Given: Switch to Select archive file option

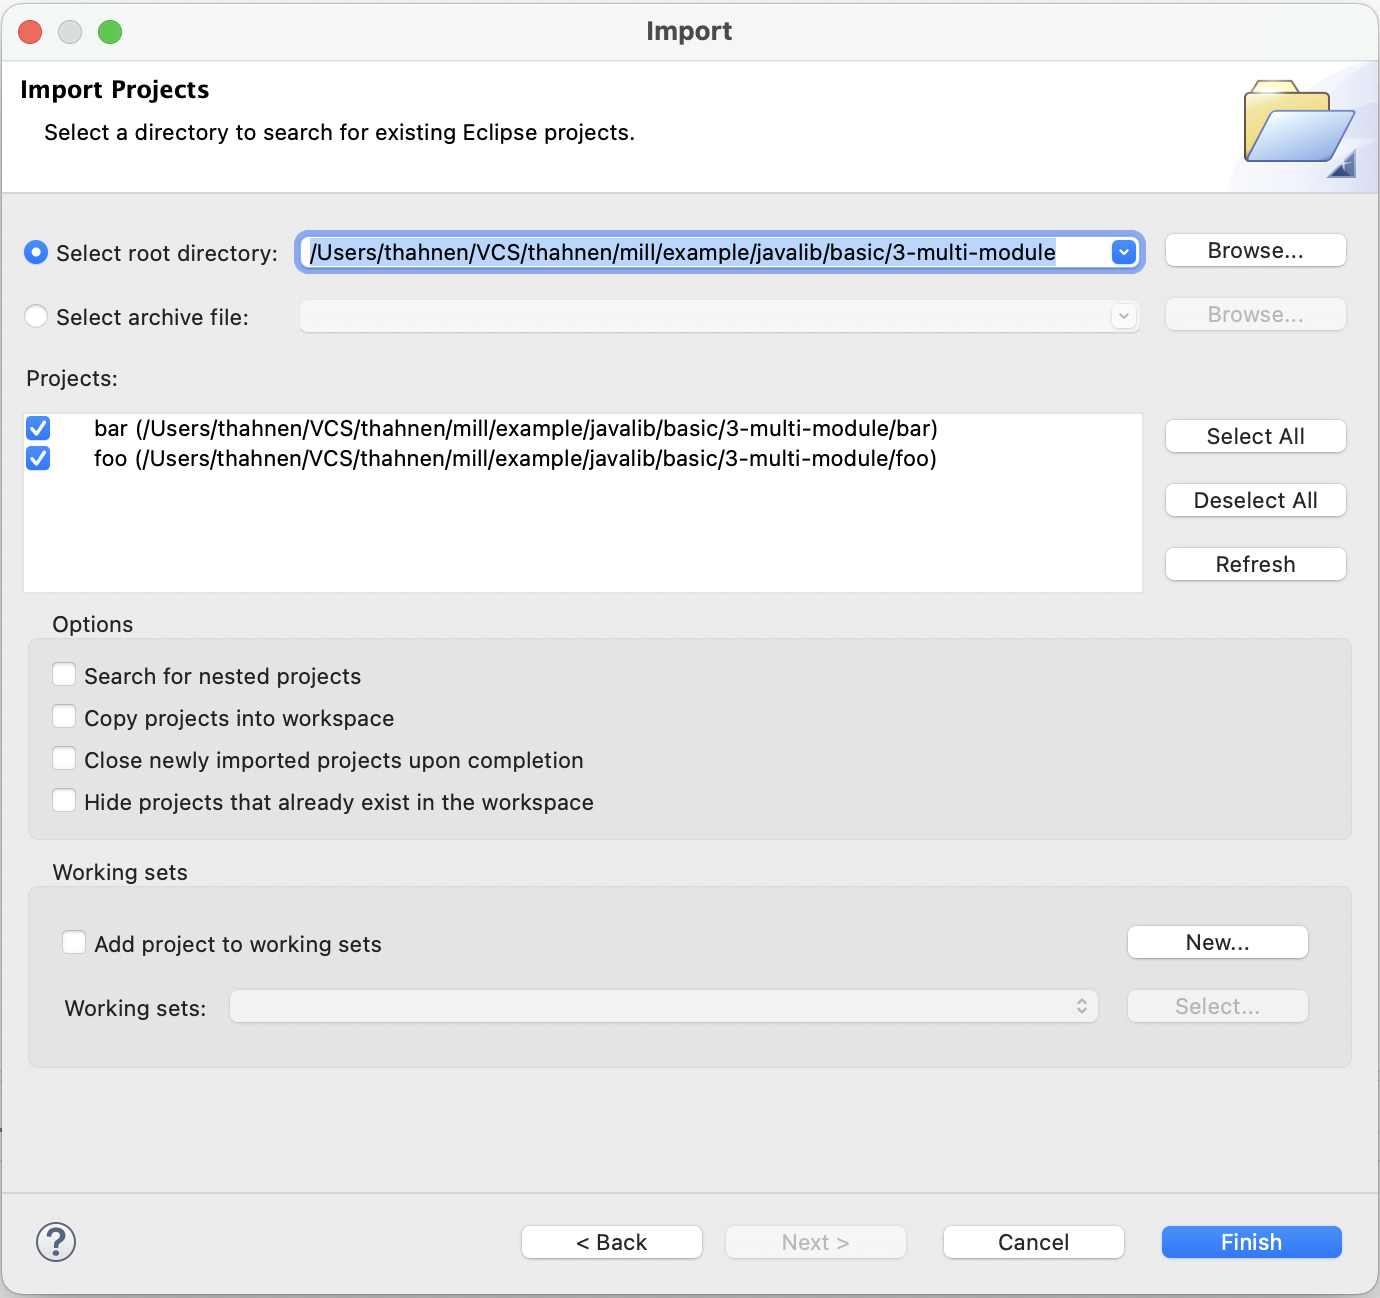Looking at the screenshot, I should (36, 316).
